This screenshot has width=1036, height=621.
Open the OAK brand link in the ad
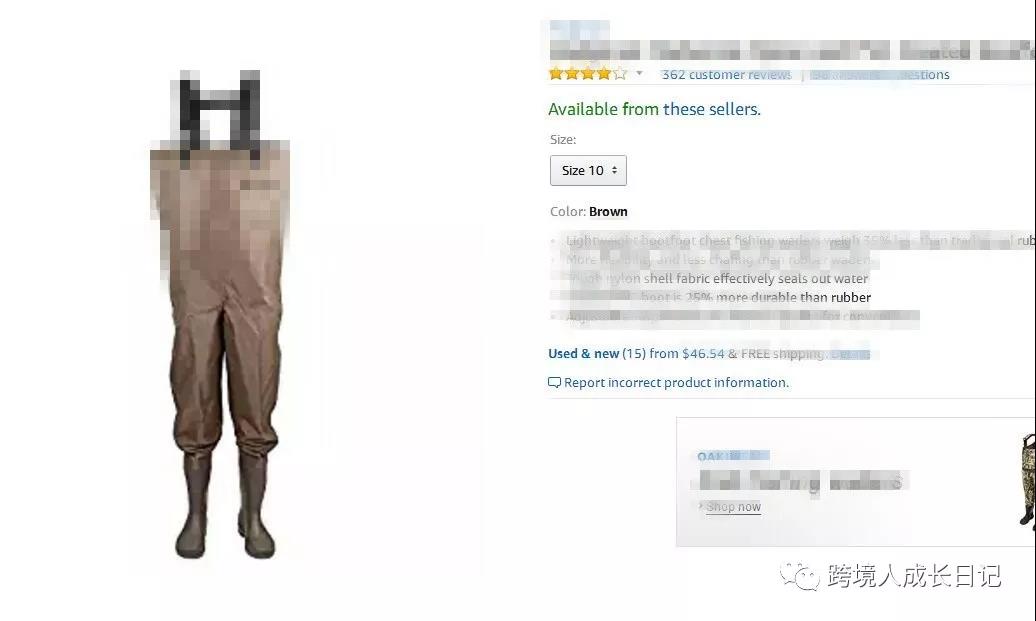733,456
